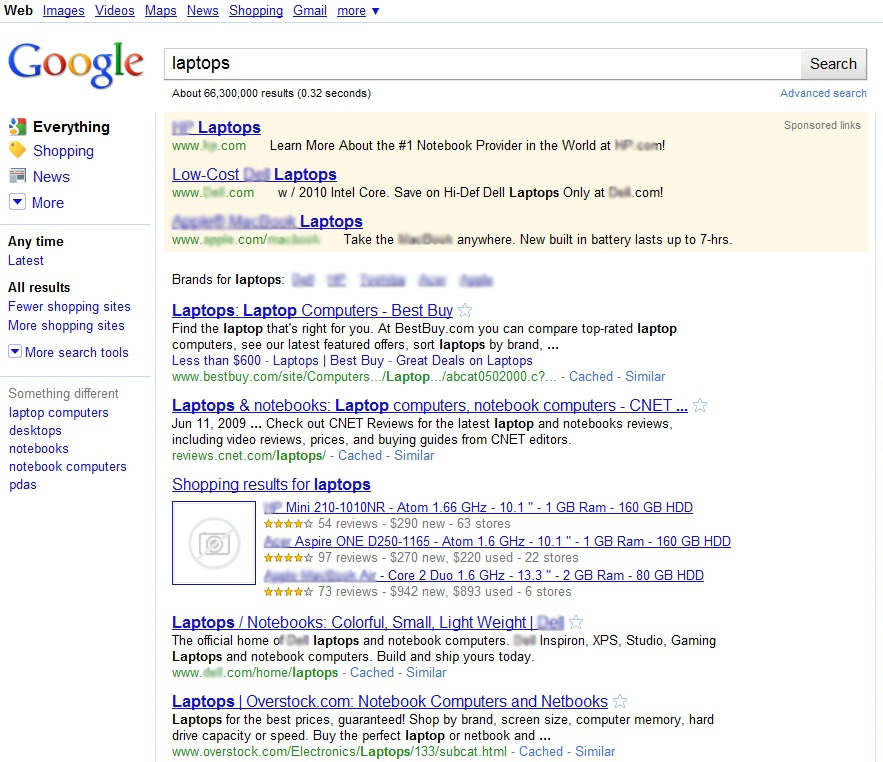
Task: Open Similar pages for www.dell.com/home/laptops result
Action: (426, 672)
